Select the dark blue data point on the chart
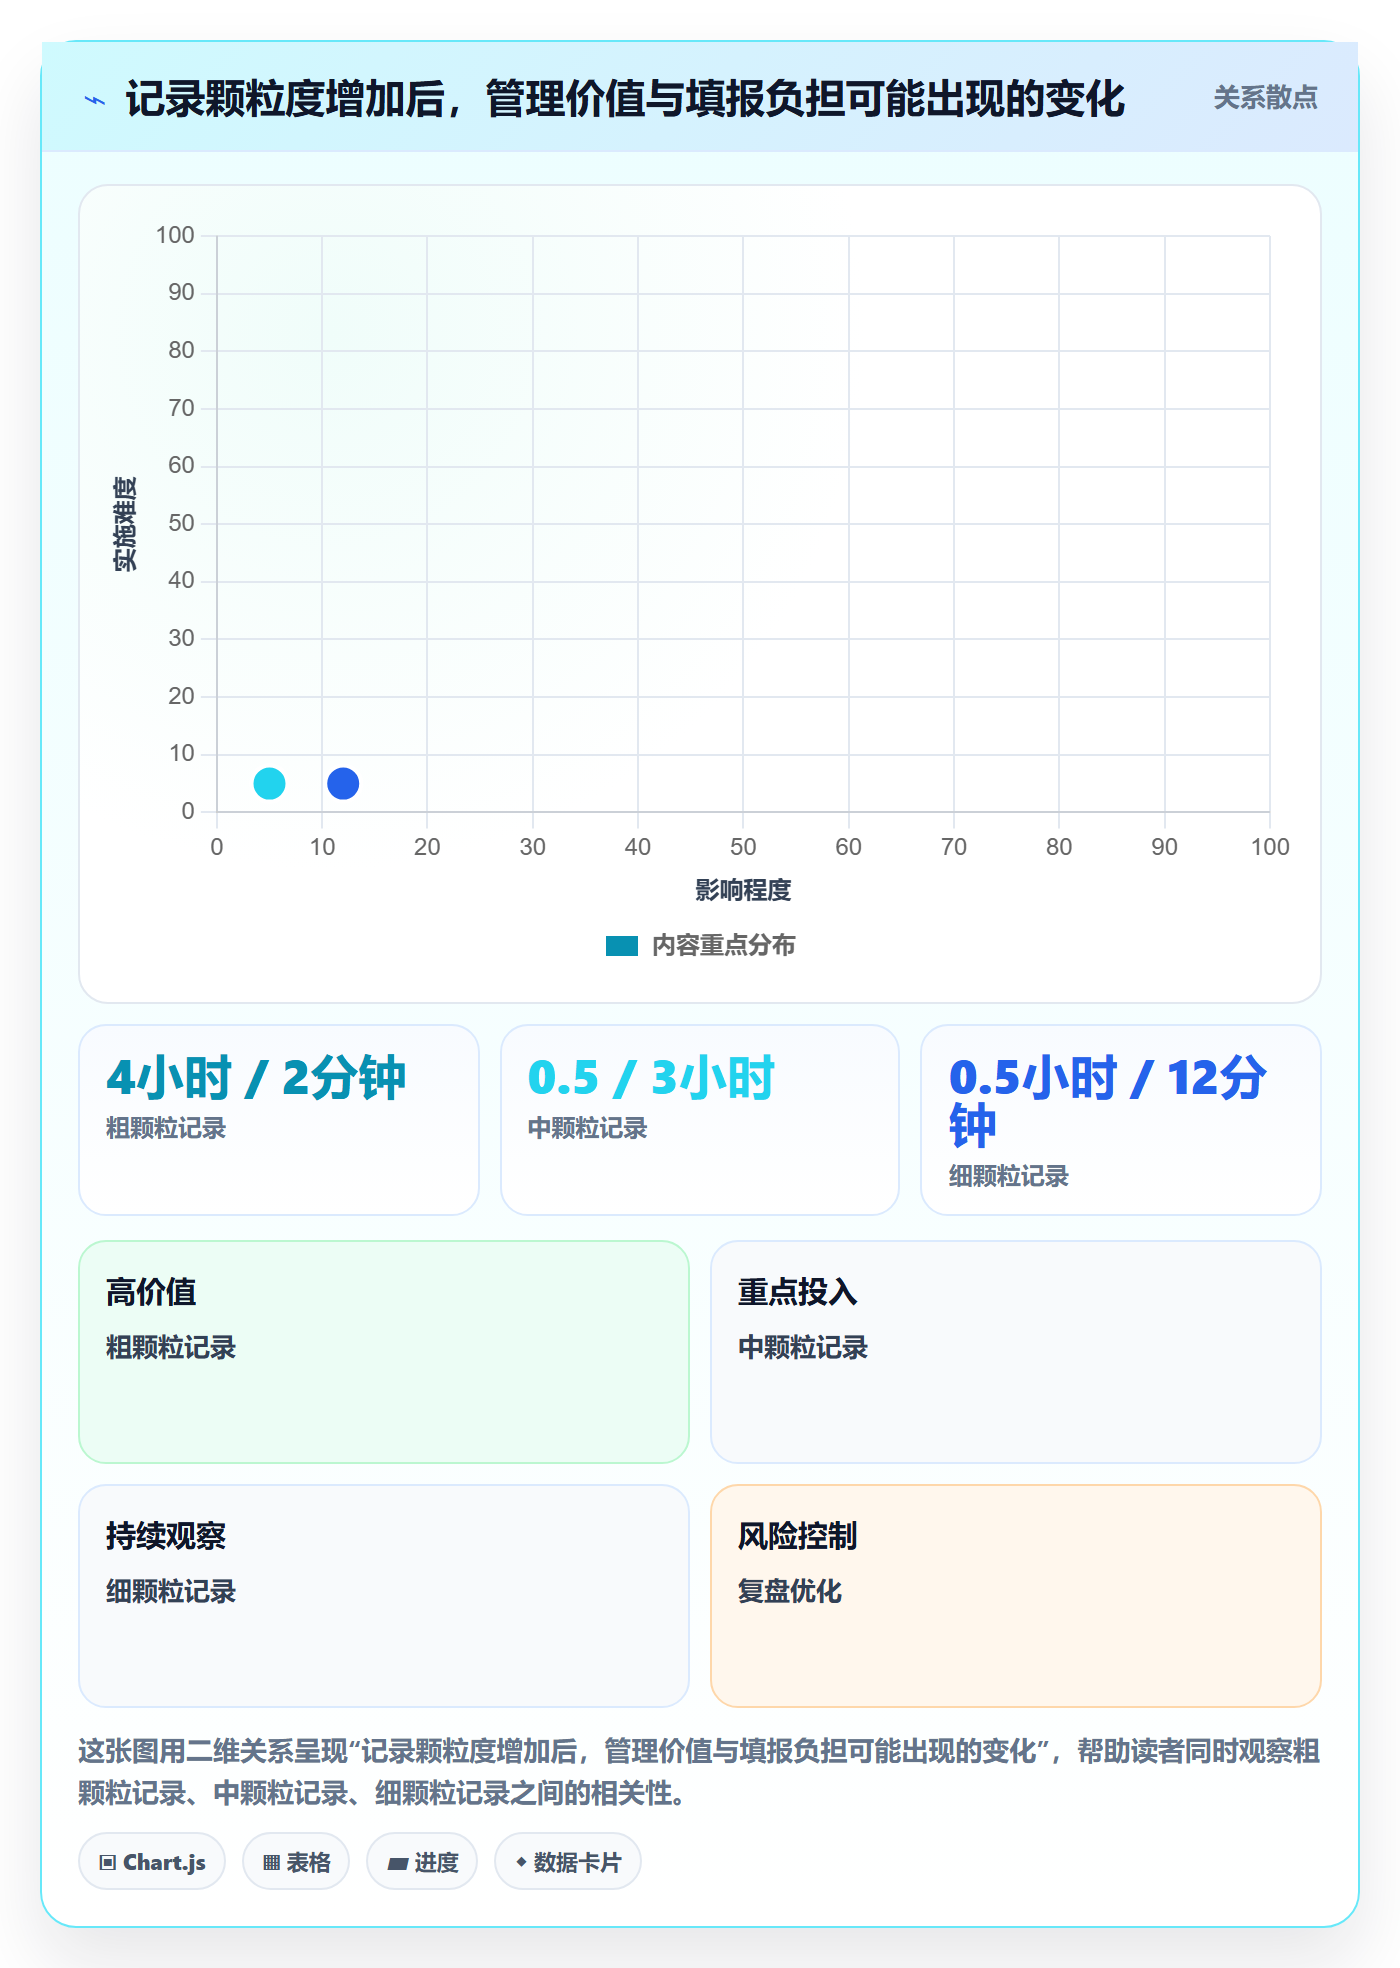Image resolution: width=1400 pixels, height=1968 pixels. click(x=343, y=783)
